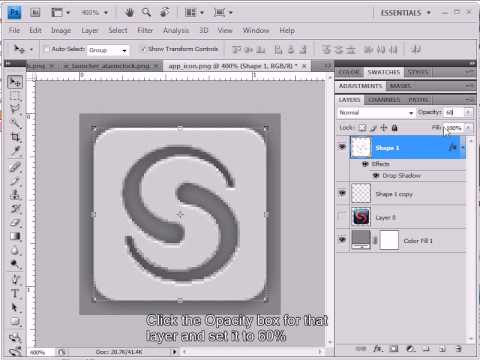
Task: Select the Move tool in toolbox
Action: coord(15,82)
